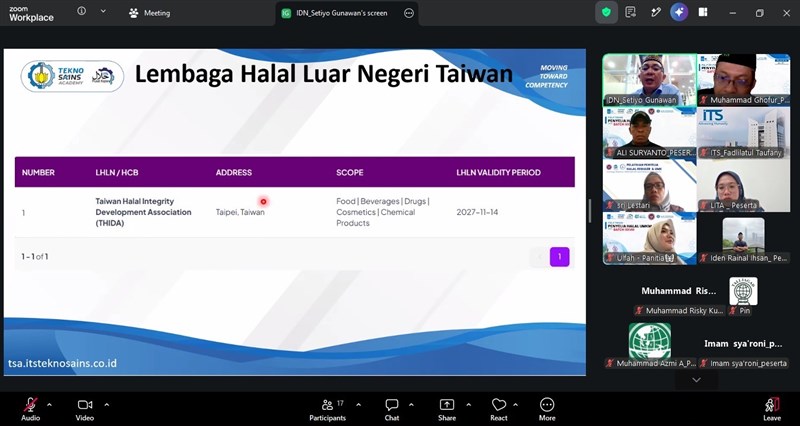Expand the Chat options arrow
This screenshot has width=800, height=426.
[411, 405]
